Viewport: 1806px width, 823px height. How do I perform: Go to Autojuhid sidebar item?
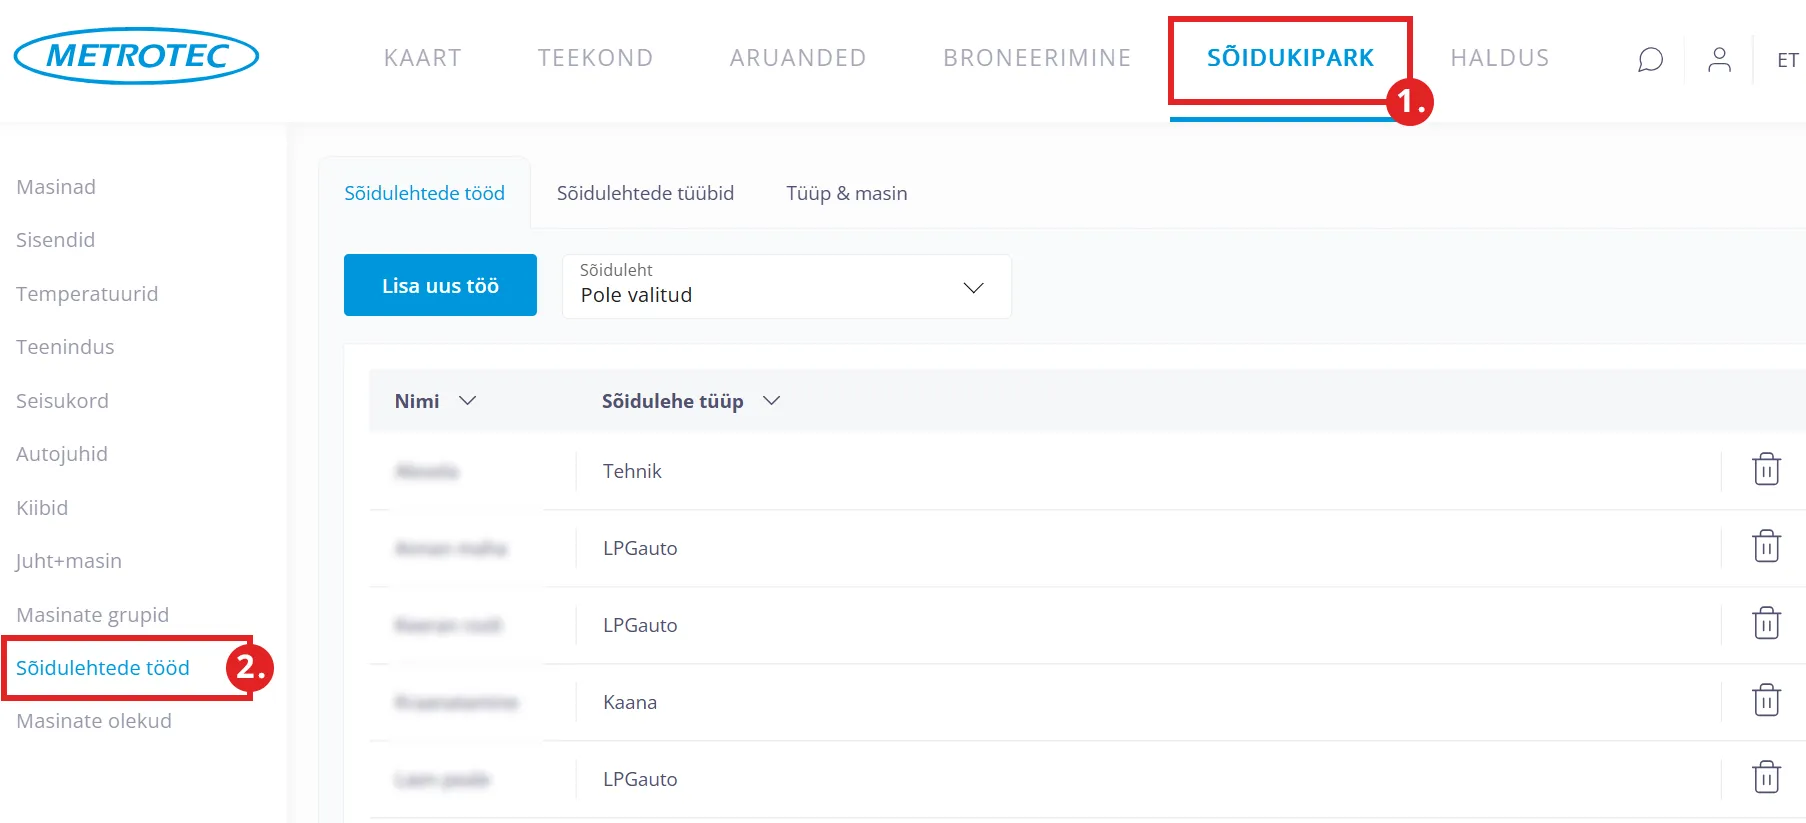pyautogui.click(x=62, y=454)
